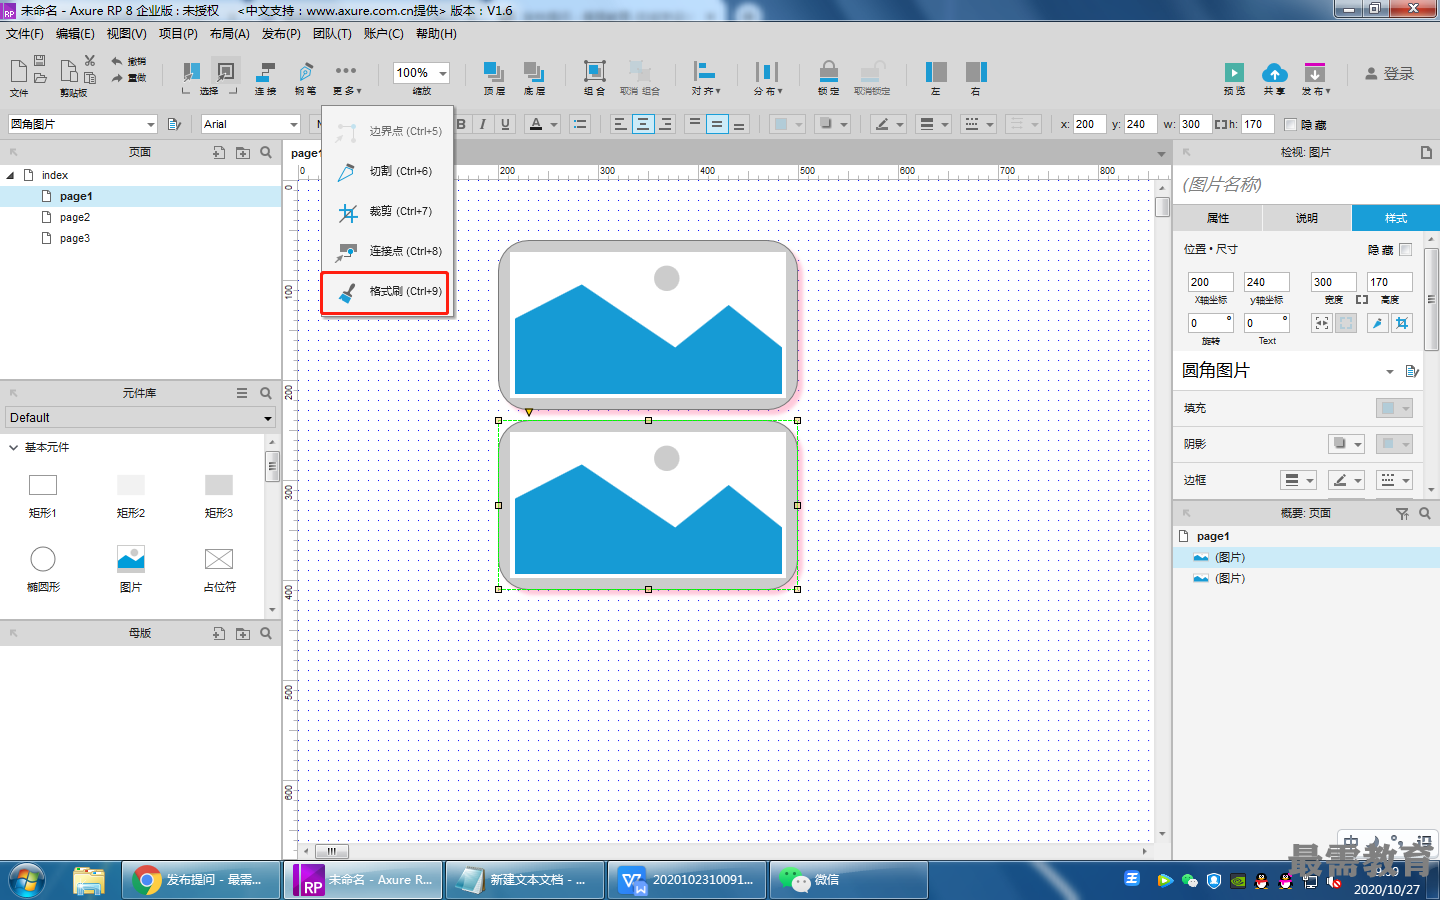Select page3 in the Pages tree

tap(74, 238)
